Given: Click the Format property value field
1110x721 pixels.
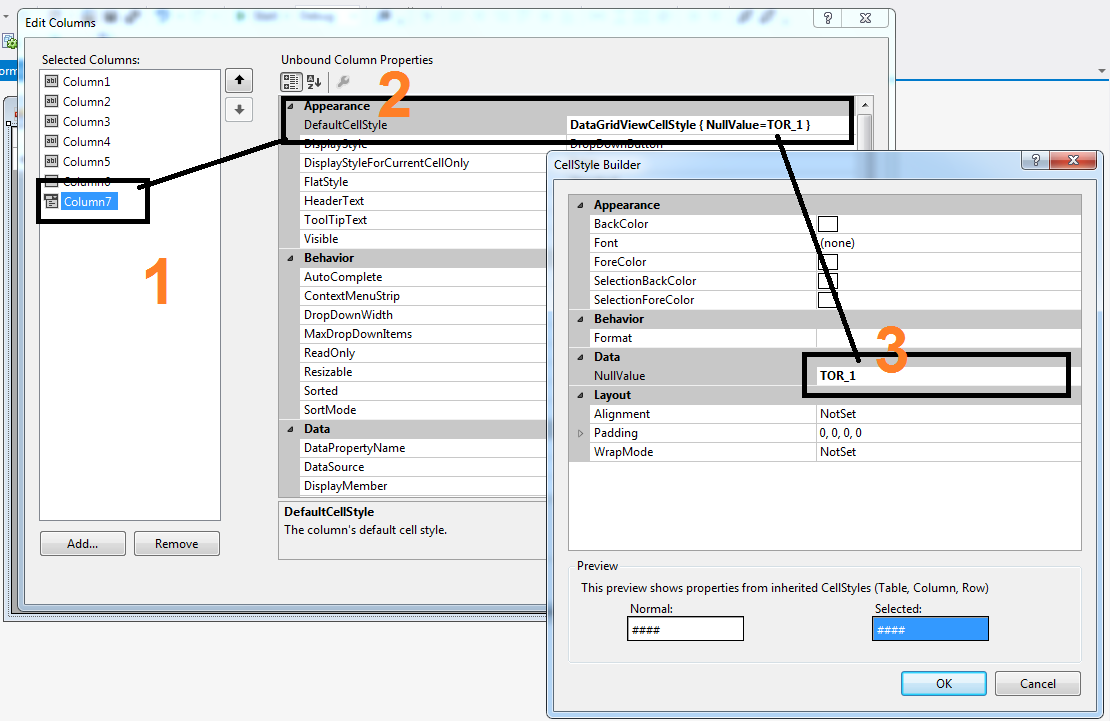Looking at the screenshot, I should (949, 338).
